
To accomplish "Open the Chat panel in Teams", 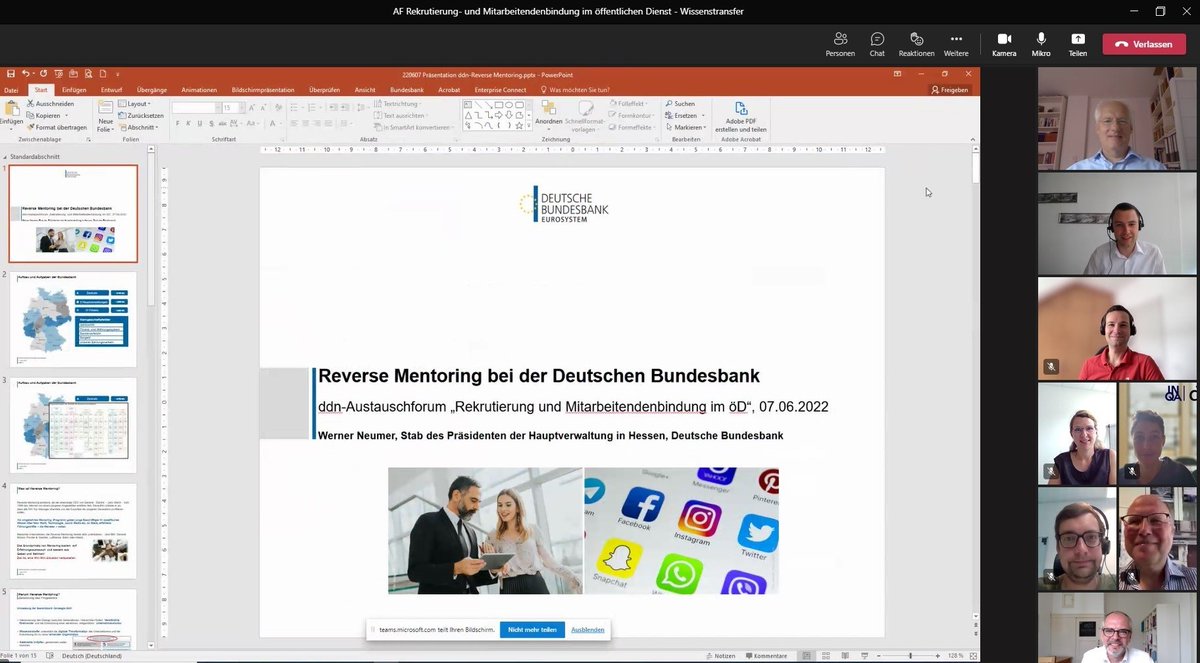I will pos(877,44).
